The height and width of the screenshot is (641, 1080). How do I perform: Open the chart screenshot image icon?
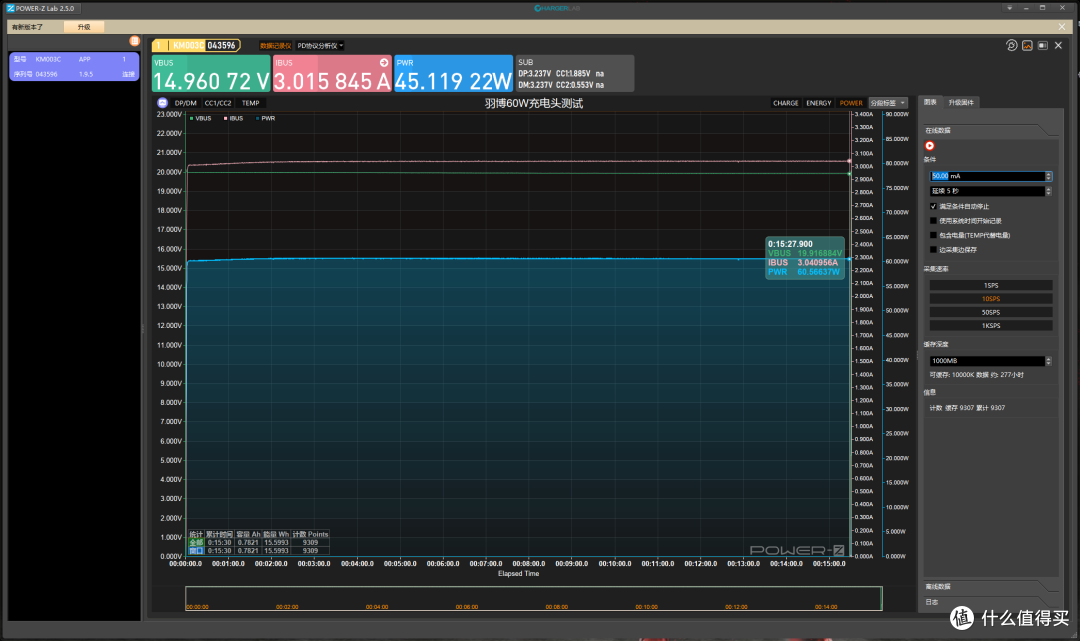click(x=1027, y=45)
